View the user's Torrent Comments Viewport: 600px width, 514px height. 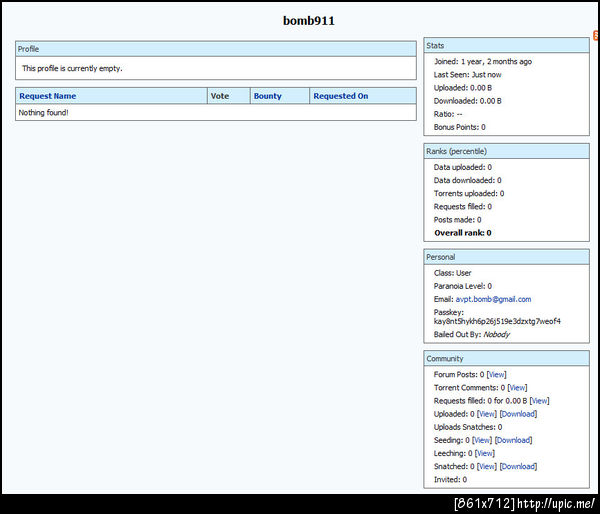[x=517, y=388]
